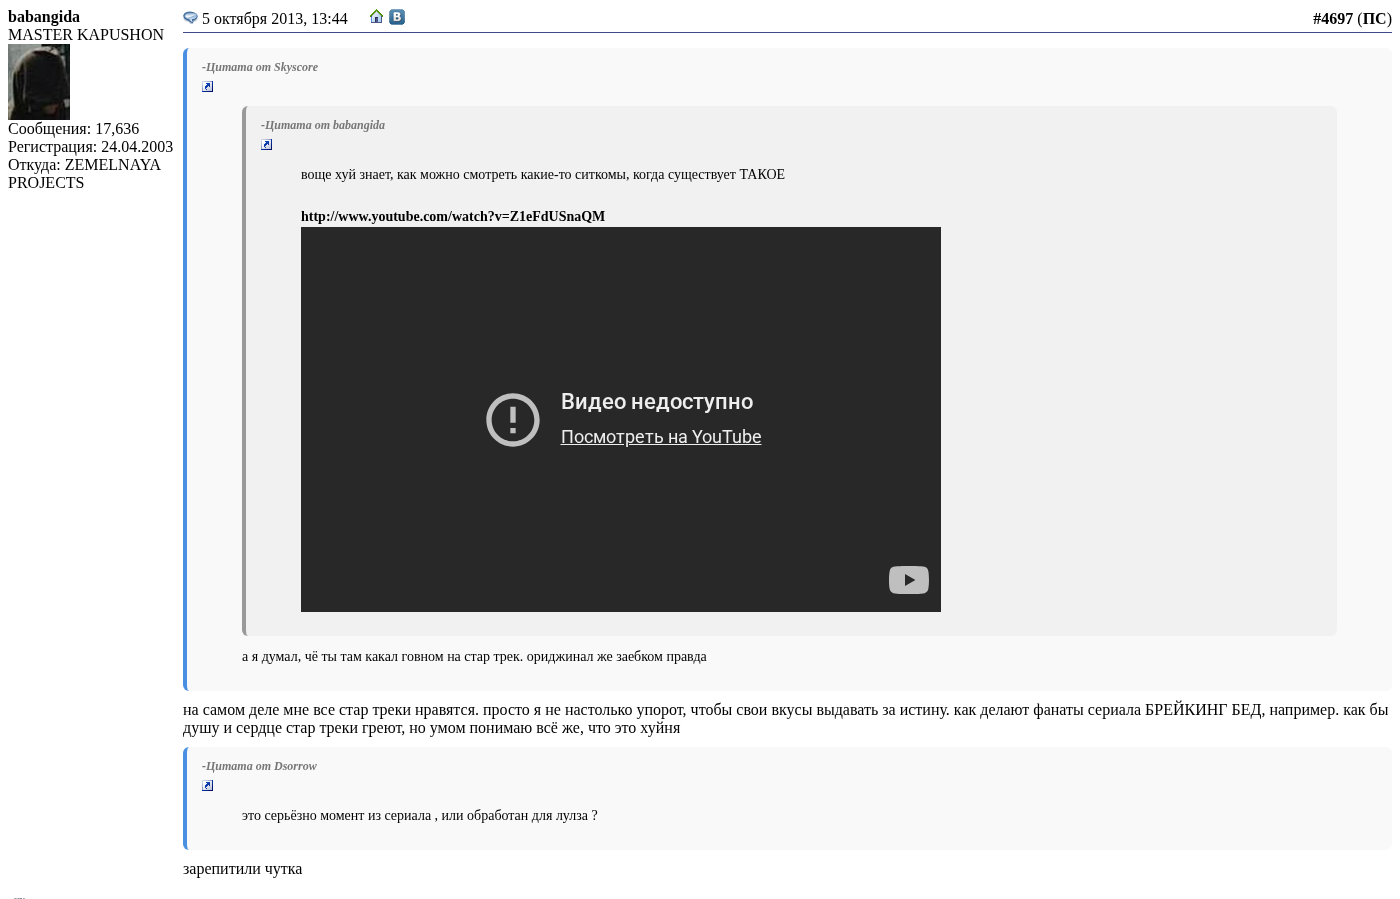This screenshot has width=1400, height=899.
Task: Click the exclamation warning icon in video
Action: pyautogui.click(x=512, y=419)
